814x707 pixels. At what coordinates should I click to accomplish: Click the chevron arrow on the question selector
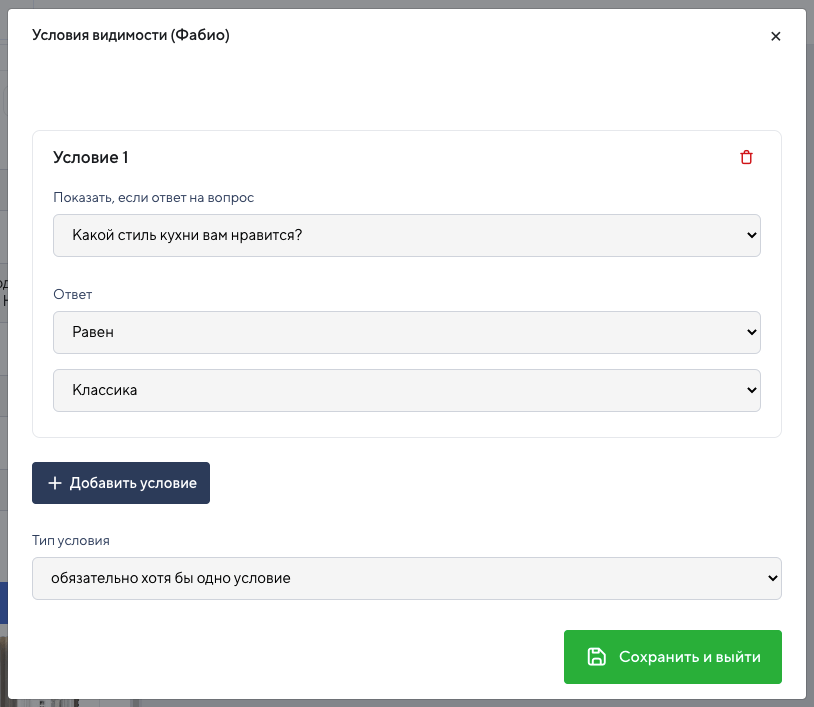tap(751, 235)
